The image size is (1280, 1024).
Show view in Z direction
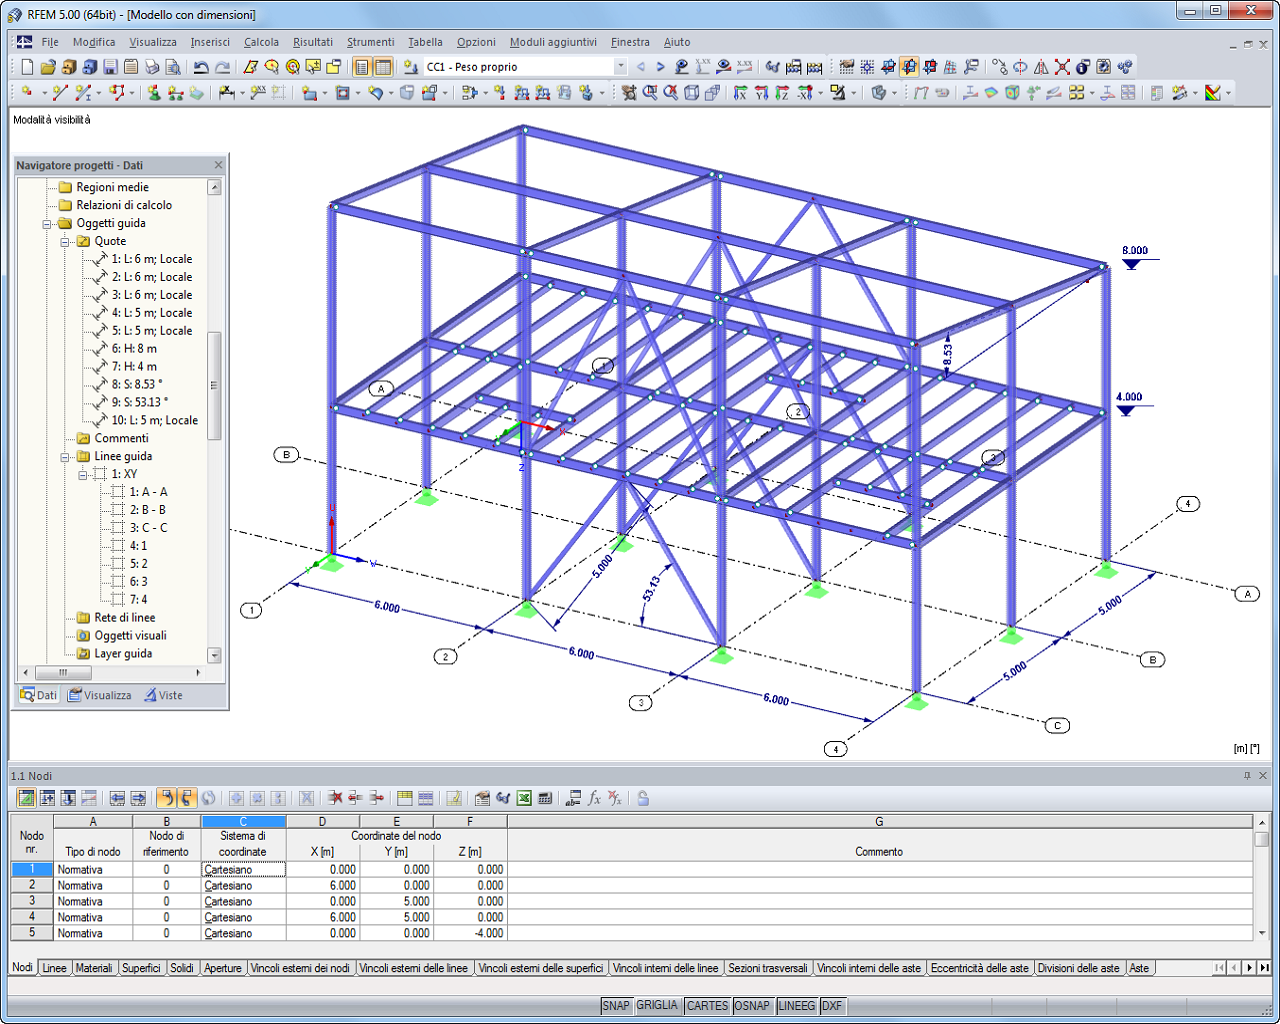[x=783, y=93]
